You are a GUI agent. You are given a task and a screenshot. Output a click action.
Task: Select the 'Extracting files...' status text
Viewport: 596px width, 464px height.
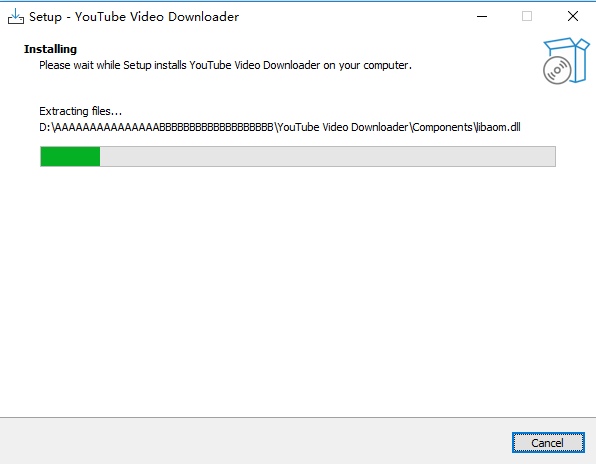[x=81, y=111]
